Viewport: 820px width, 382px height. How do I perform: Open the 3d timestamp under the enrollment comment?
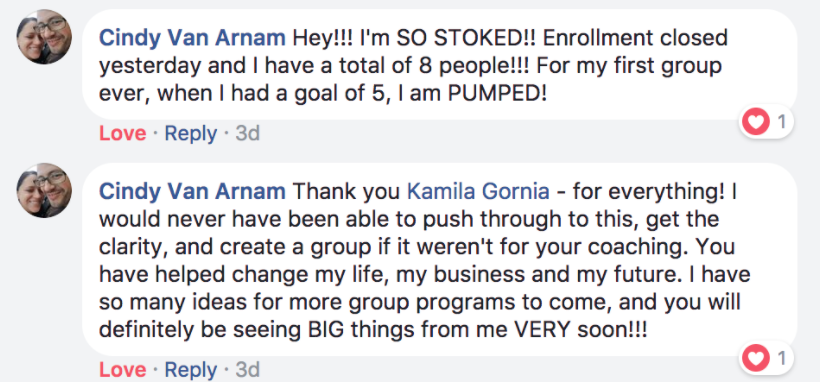(x=247, y=134)
